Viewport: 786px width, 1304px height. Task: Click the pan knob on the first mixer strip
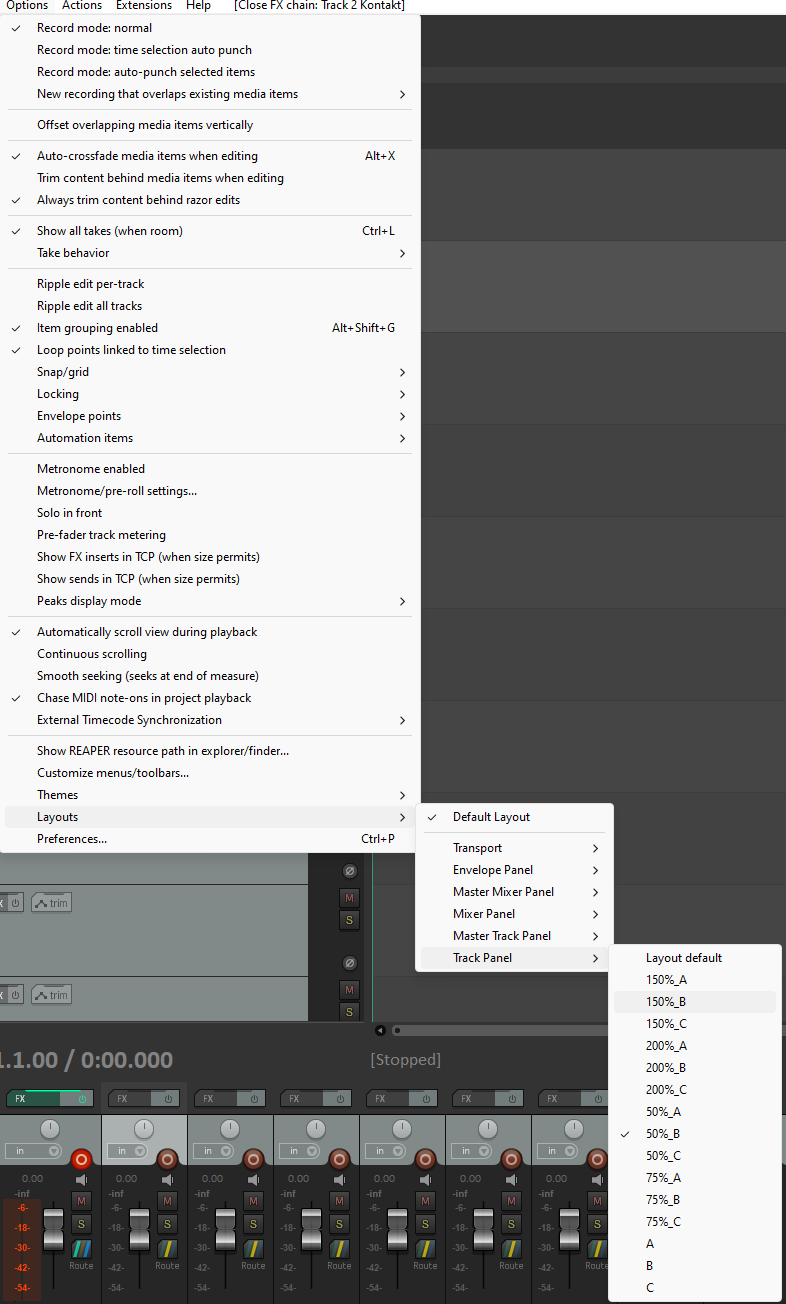click(x=50, y=1129)
